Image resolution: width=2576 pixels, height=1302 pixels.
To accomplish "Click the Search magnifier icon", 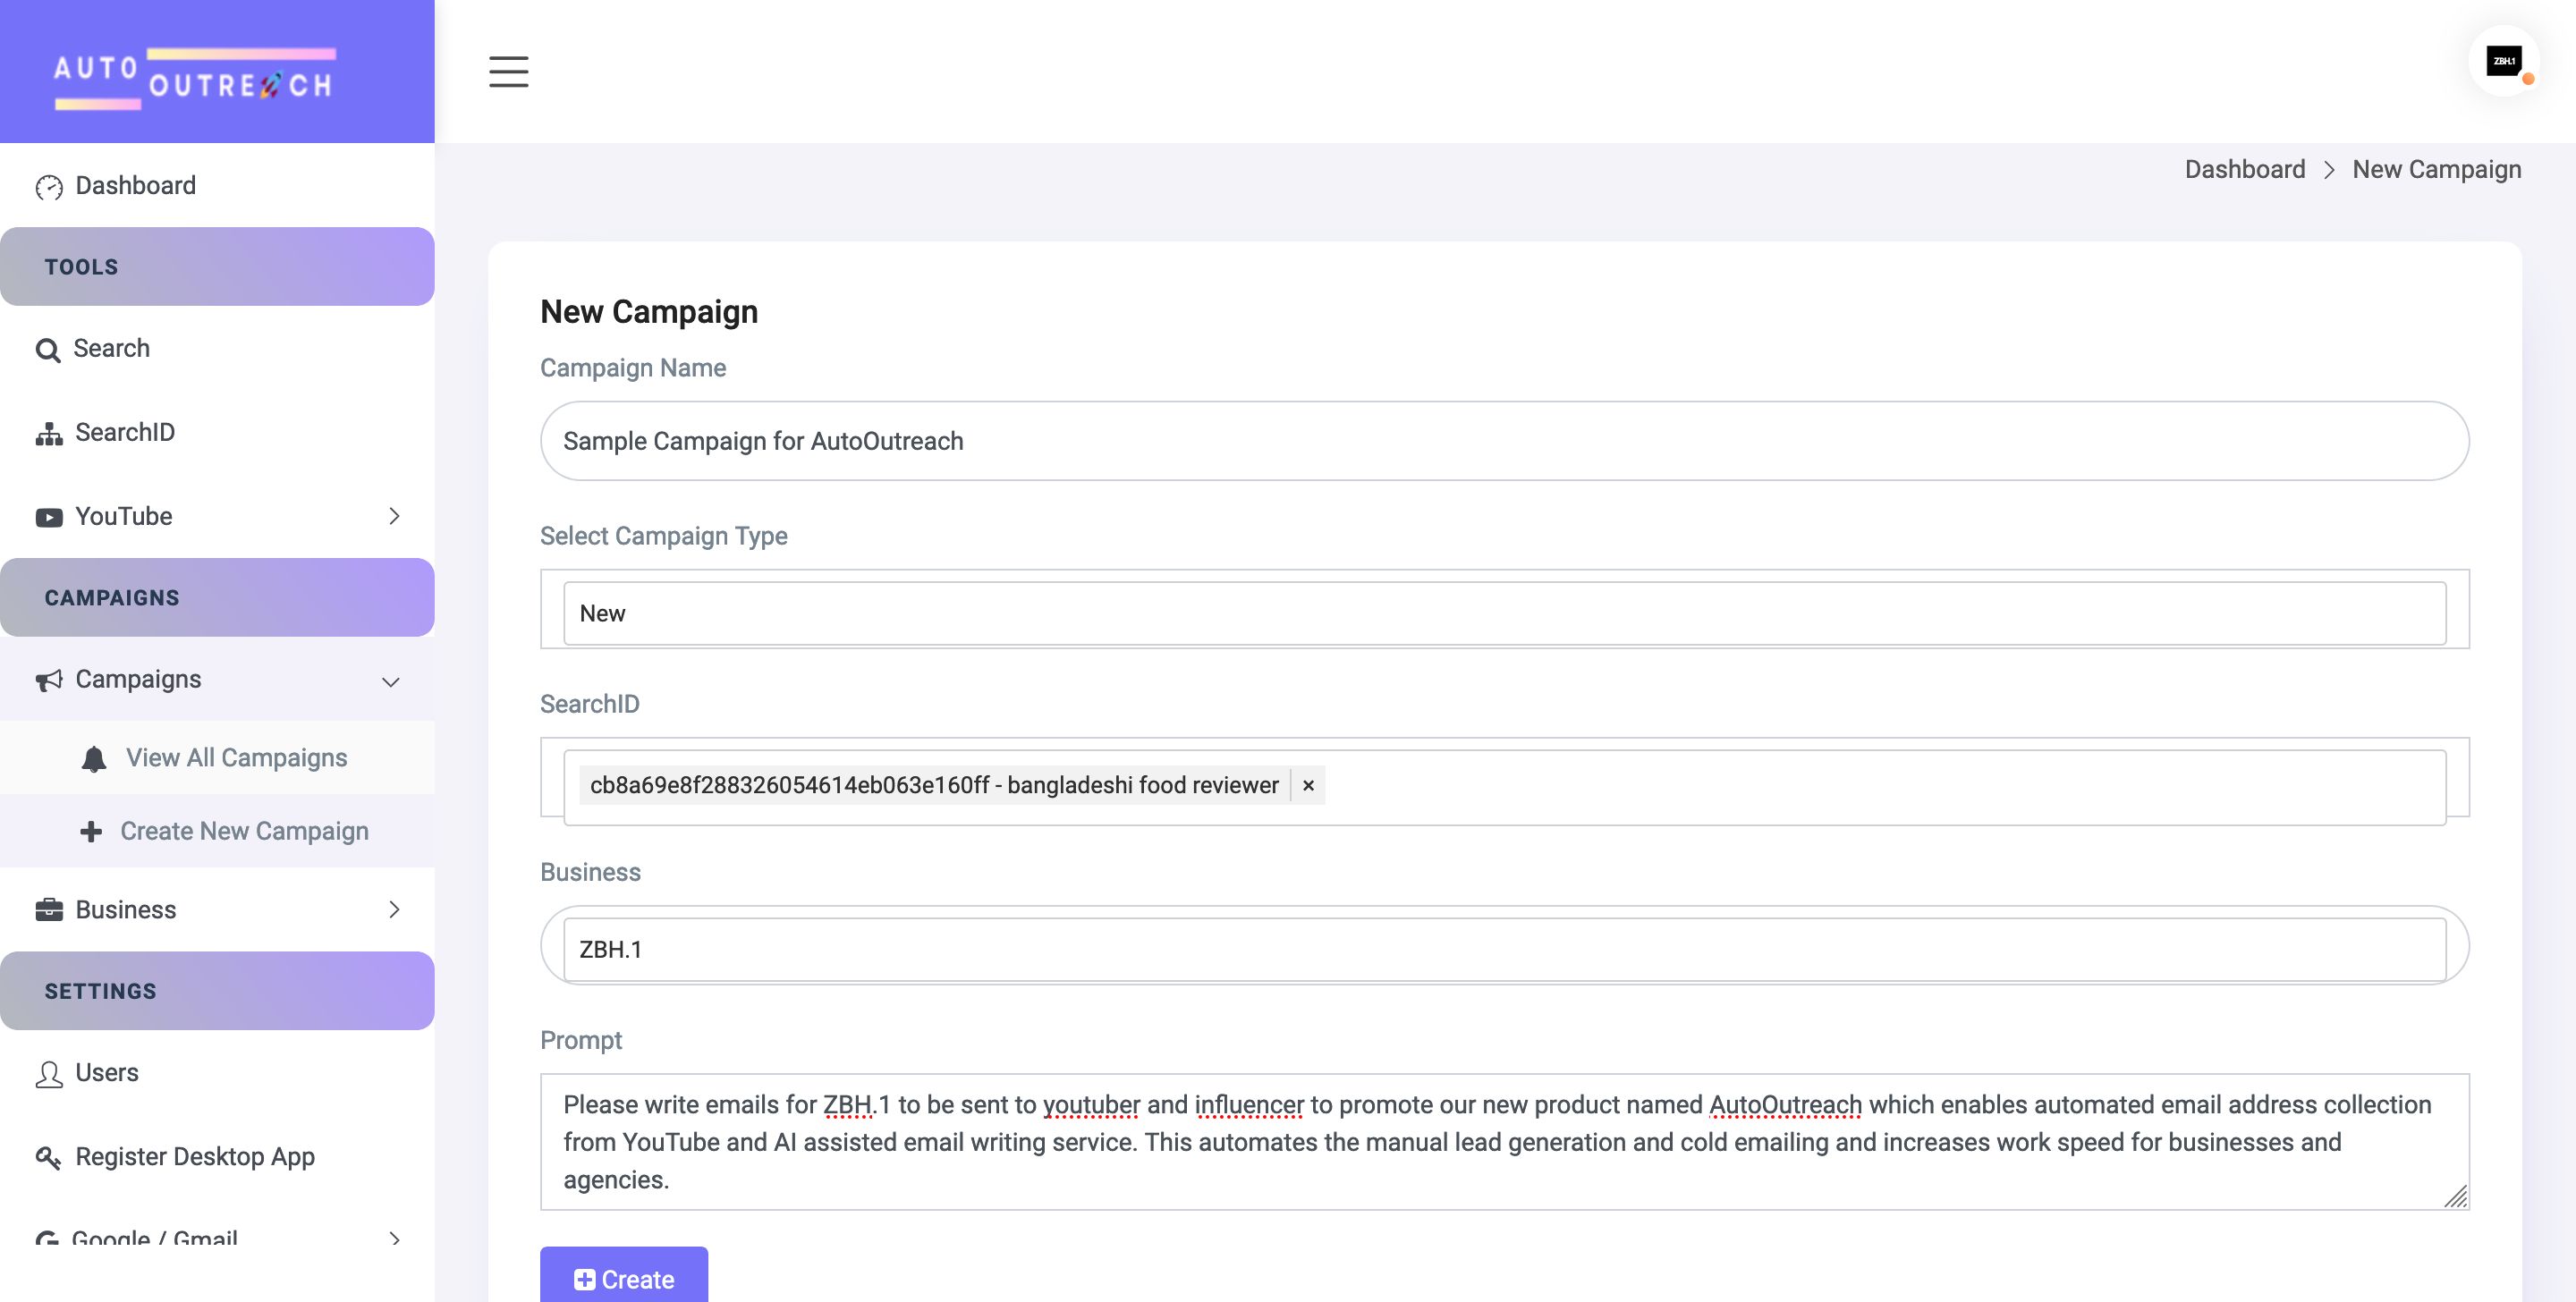I will (x=47, y=350).
